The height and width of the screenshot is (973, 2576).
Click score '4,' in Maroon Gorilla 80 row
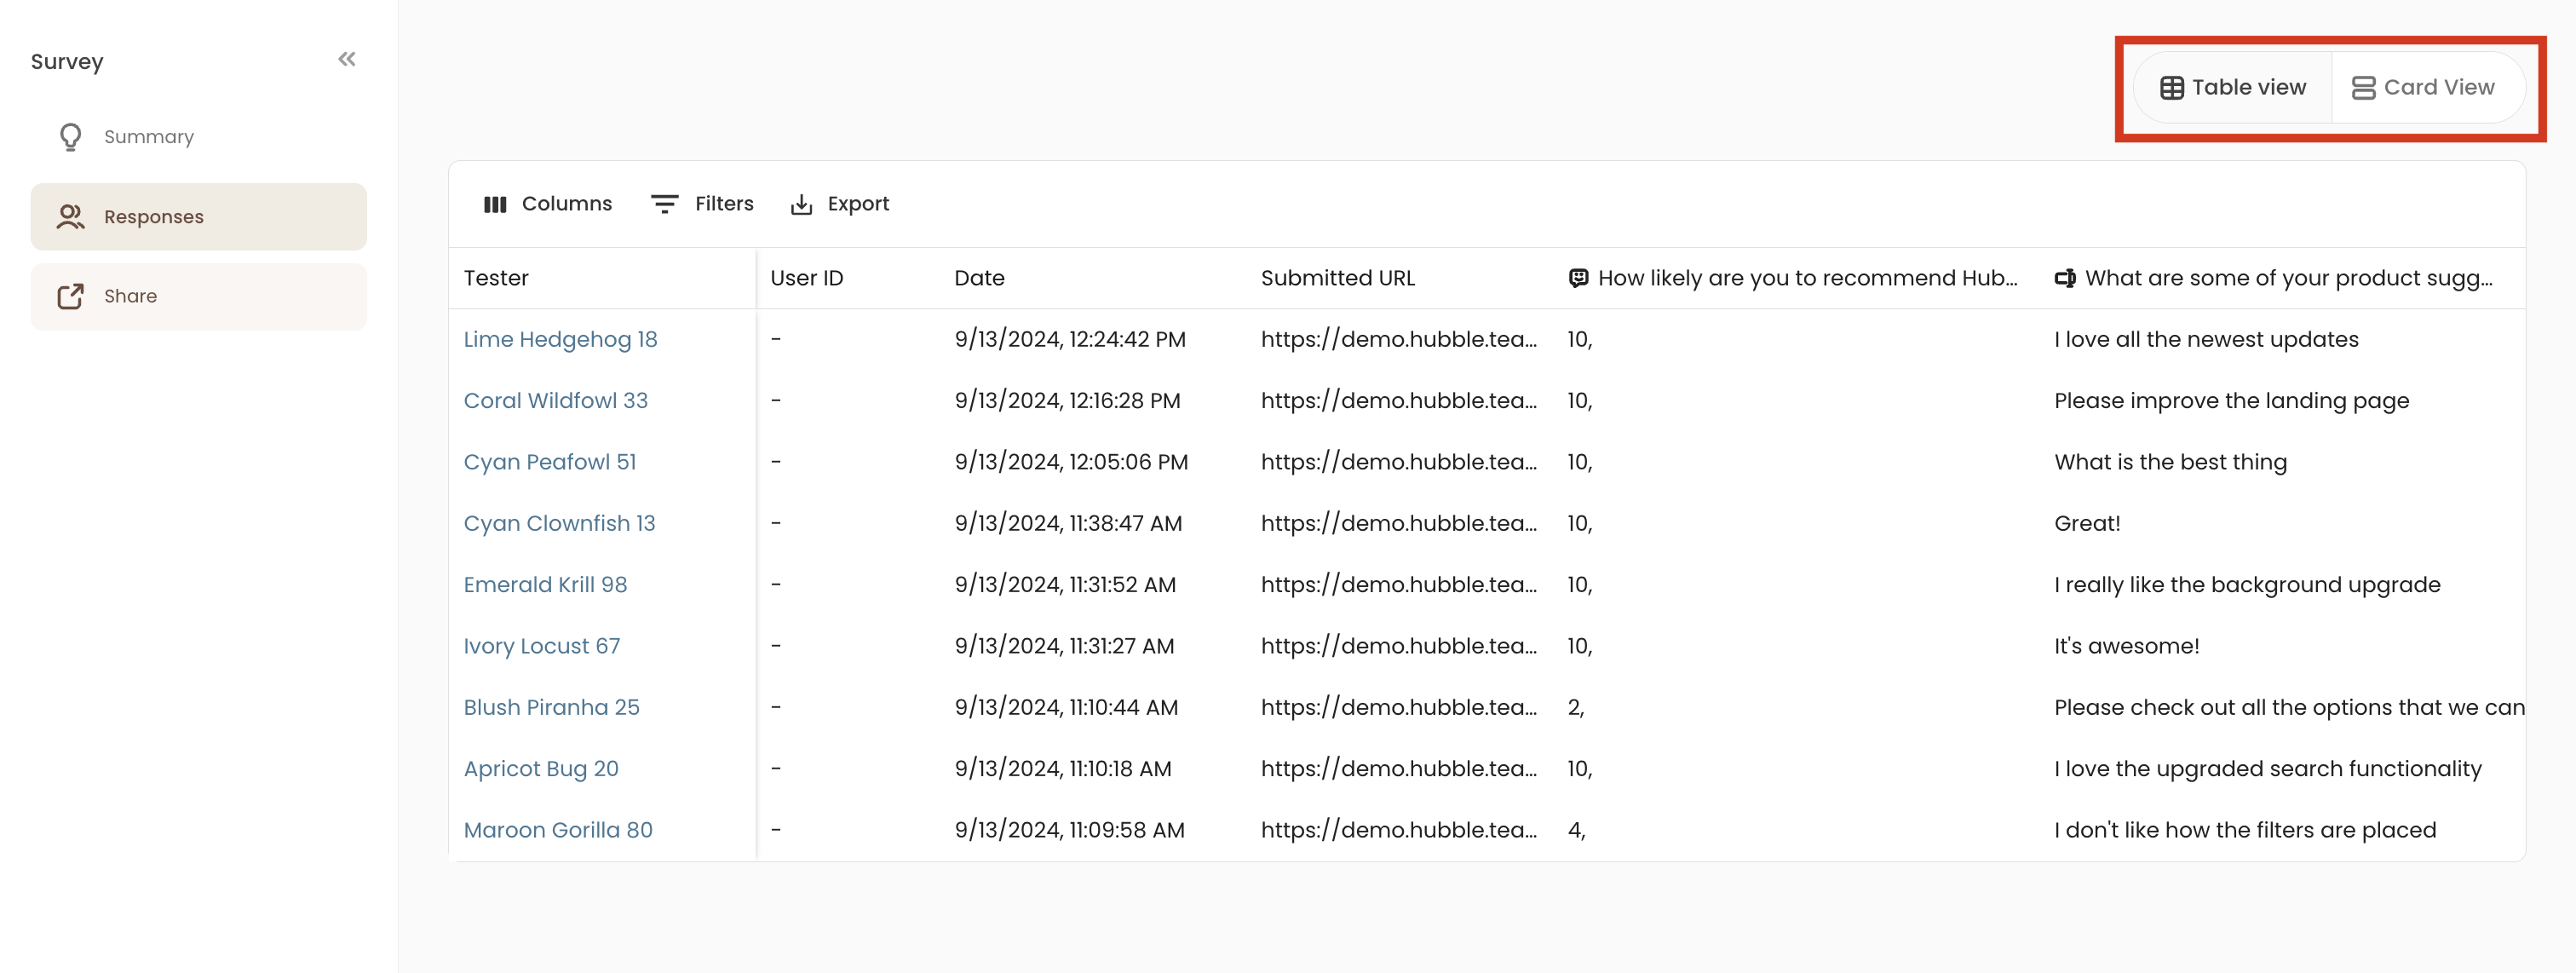(1576, 830)
